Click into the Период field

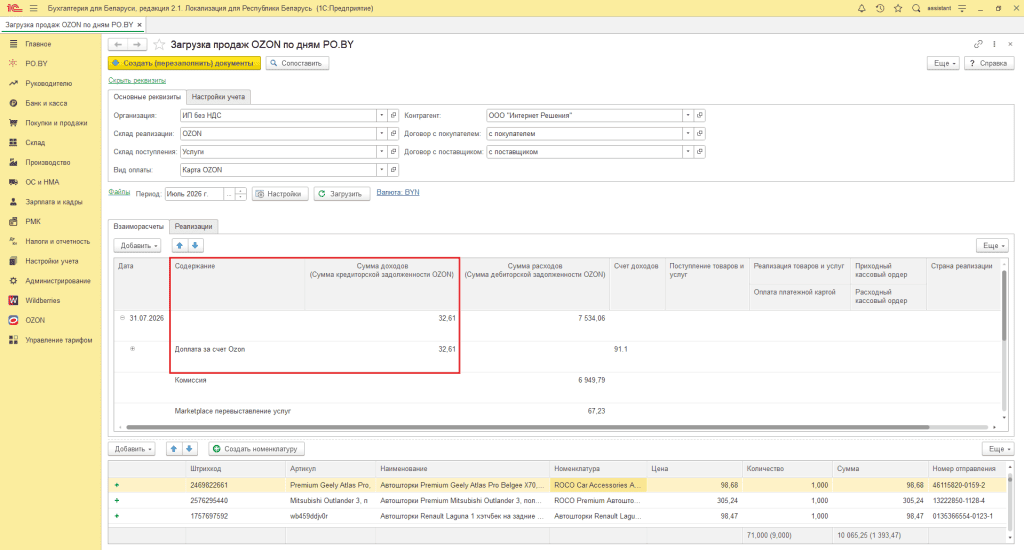point(194,194)
